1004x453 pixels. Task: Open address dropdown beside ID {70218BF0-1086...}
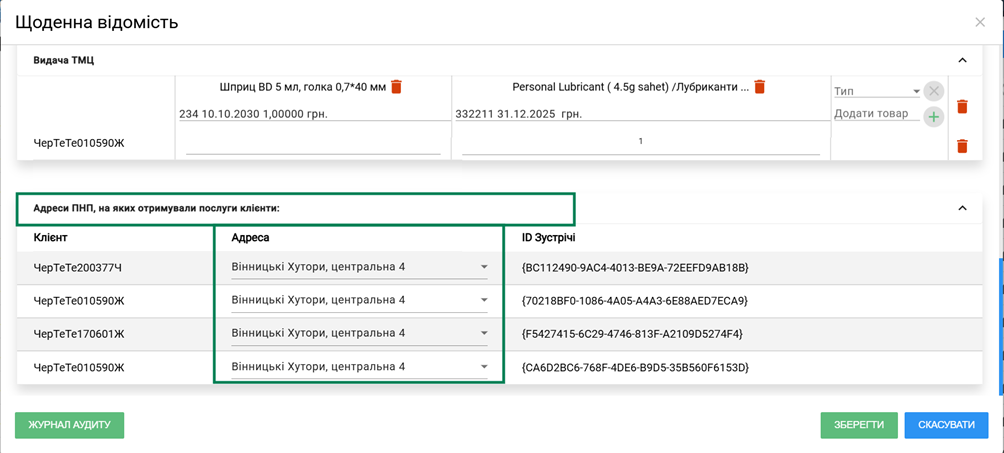(x=359, y=300)
